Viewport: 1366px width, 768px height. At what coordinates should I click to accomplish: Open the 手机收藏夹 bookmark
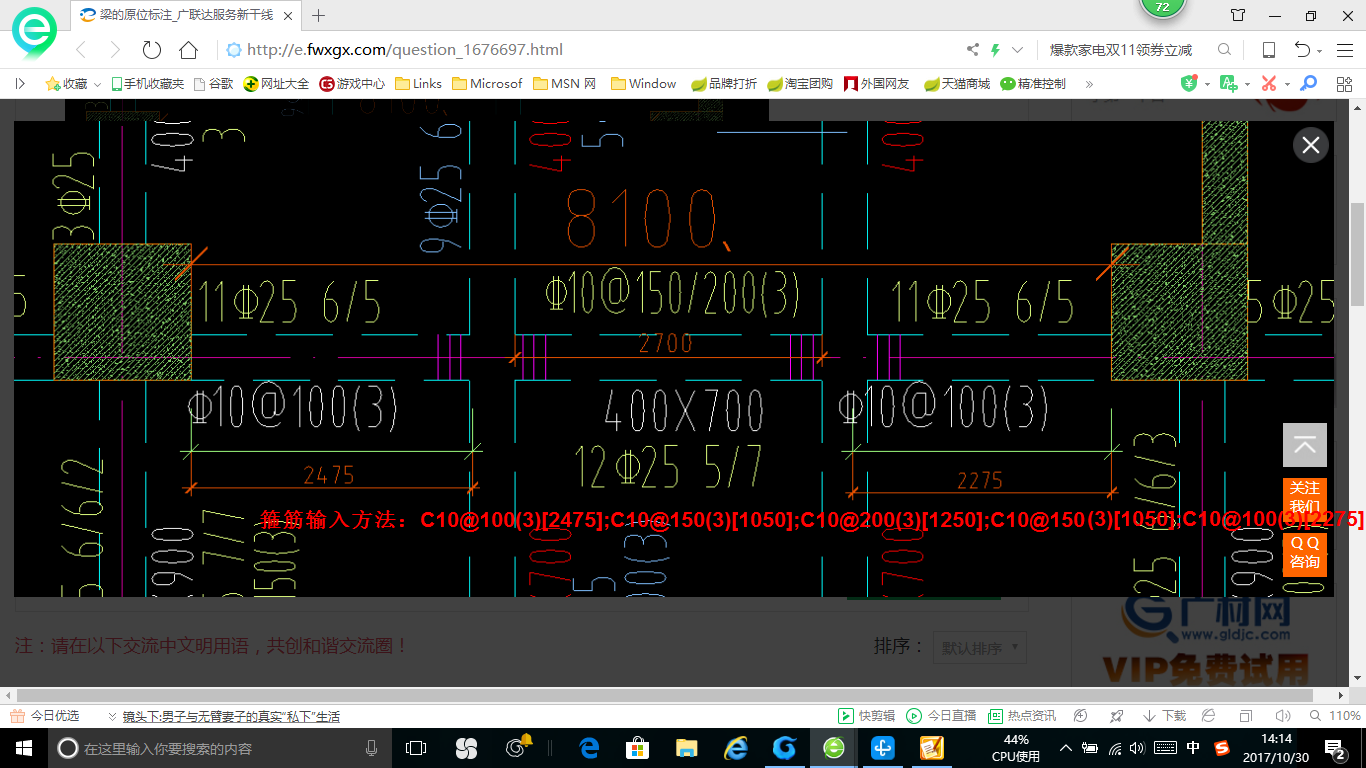[x=147, y=84]
